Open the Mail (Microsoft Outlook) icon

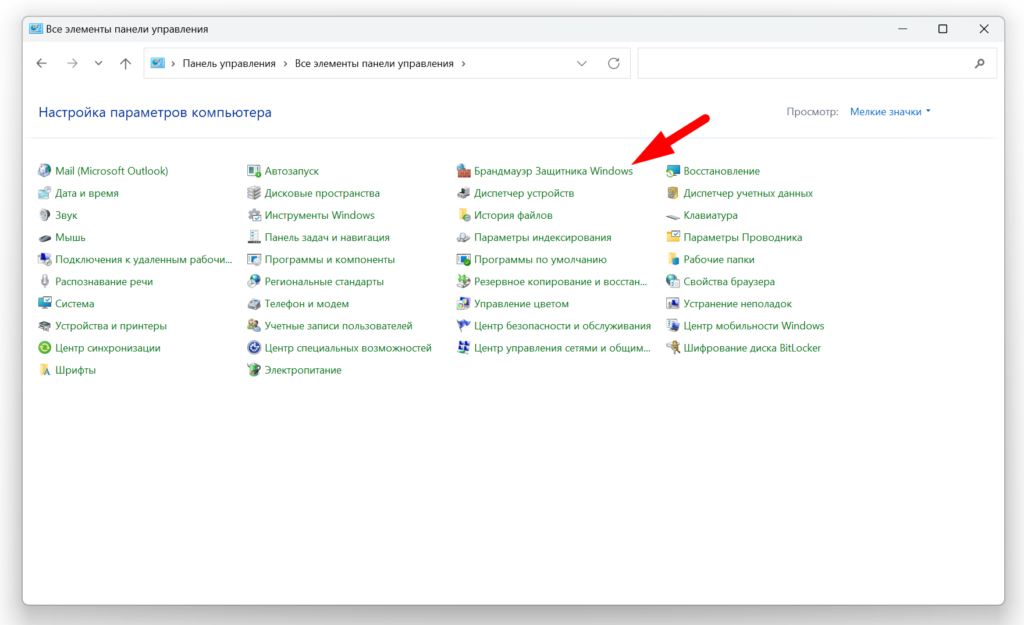tap(44, 171)
